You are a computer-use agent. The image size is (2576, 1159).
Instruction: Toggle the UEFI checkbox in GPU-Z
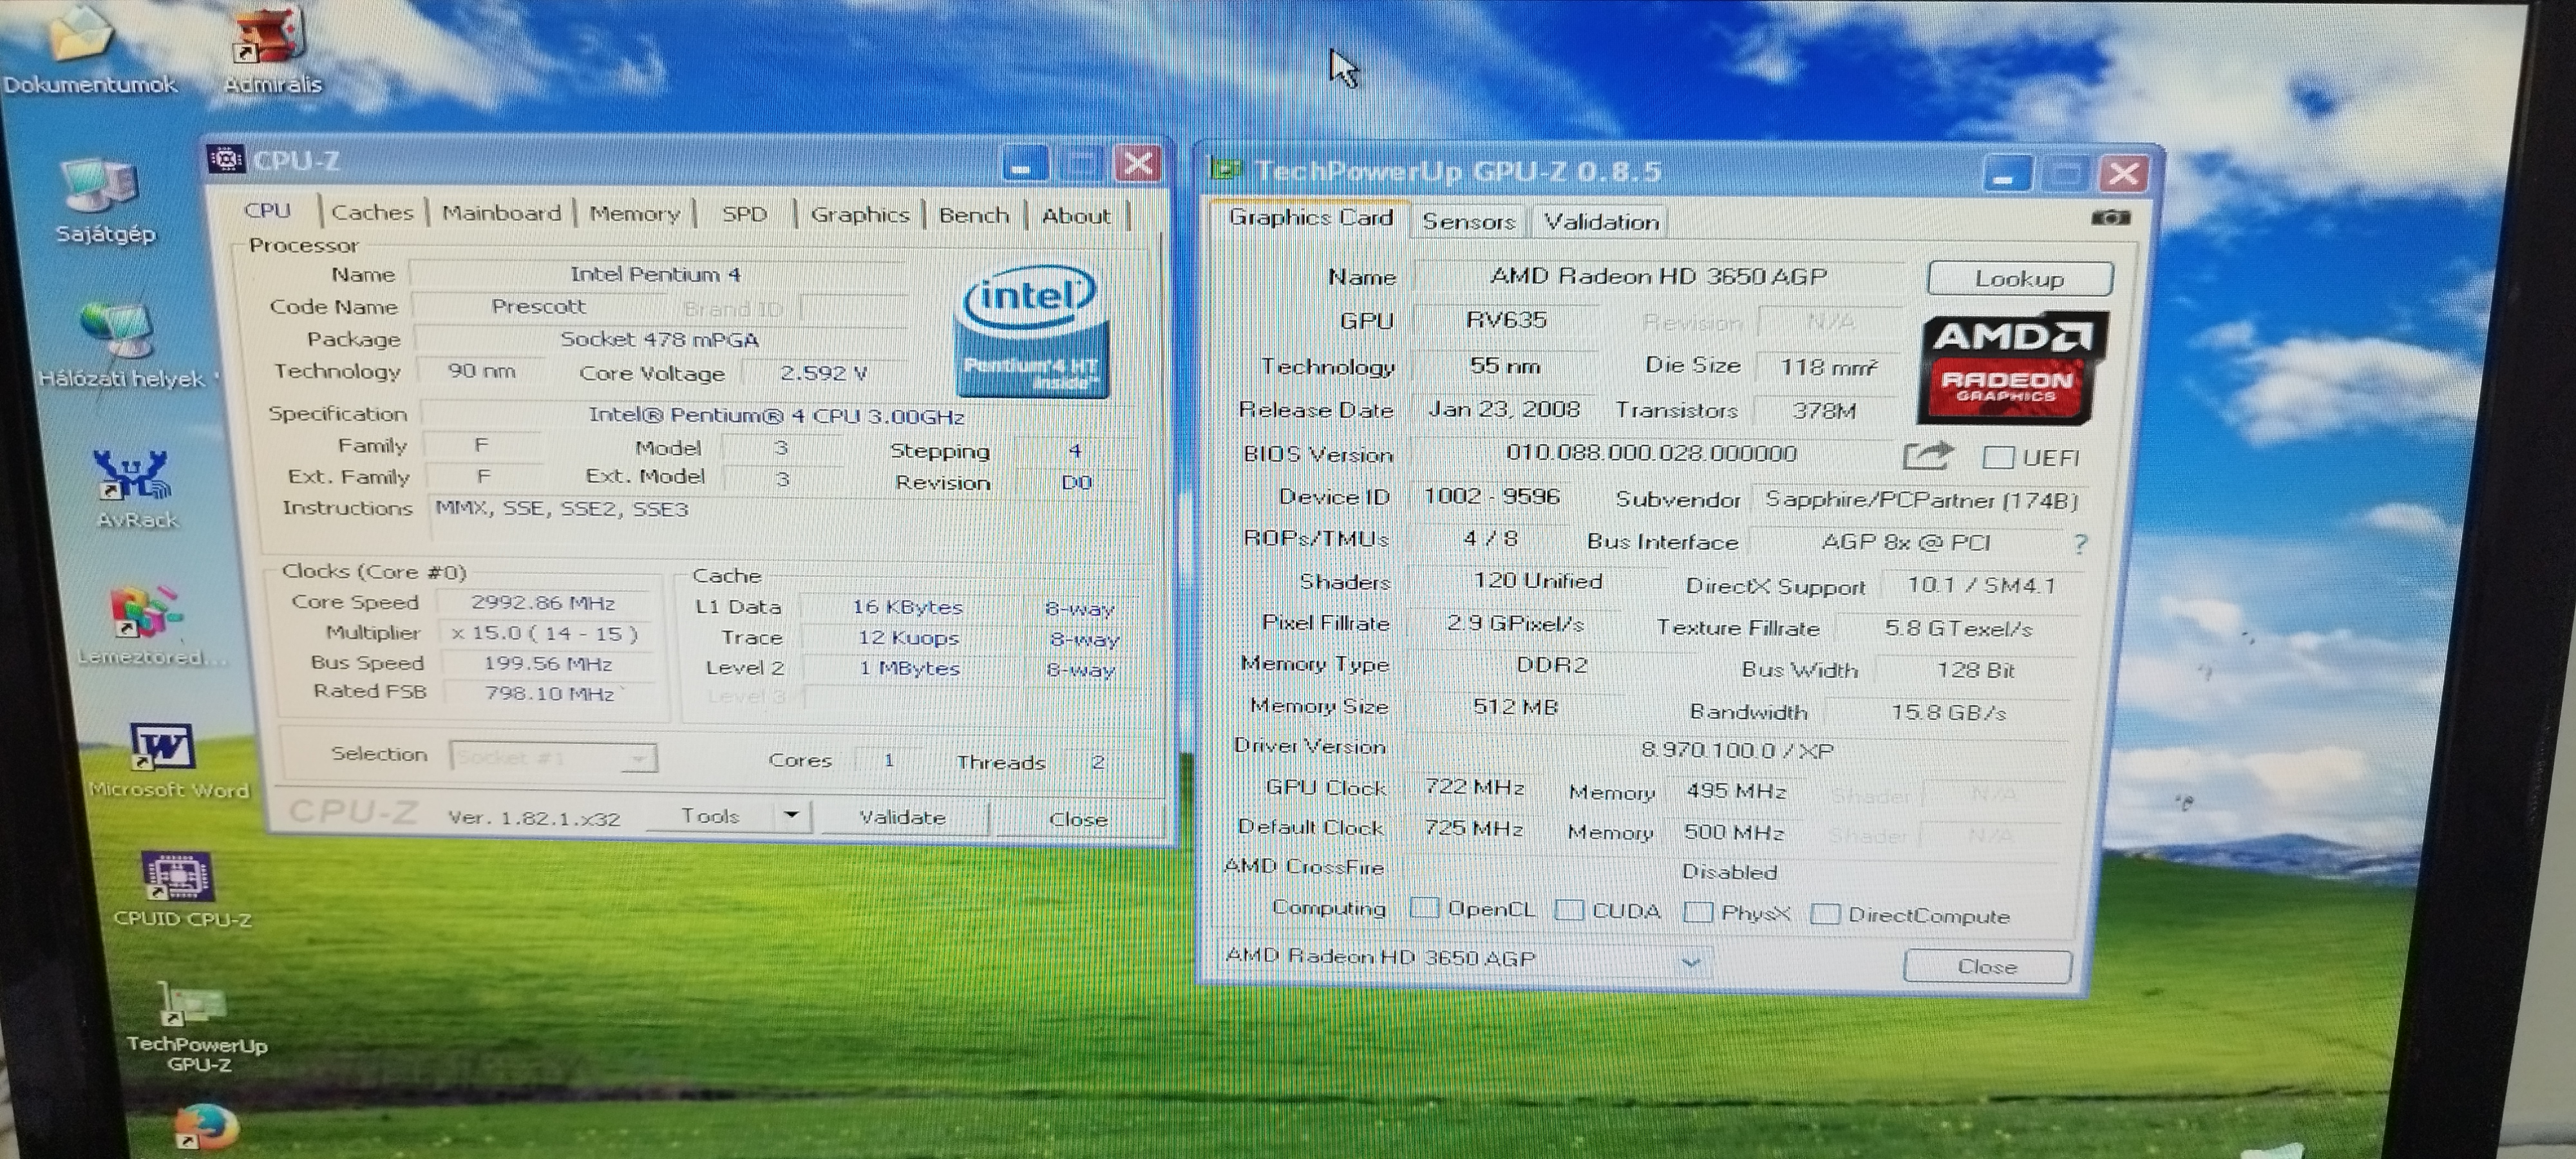pyautogui.click(x=1997, y=458)
